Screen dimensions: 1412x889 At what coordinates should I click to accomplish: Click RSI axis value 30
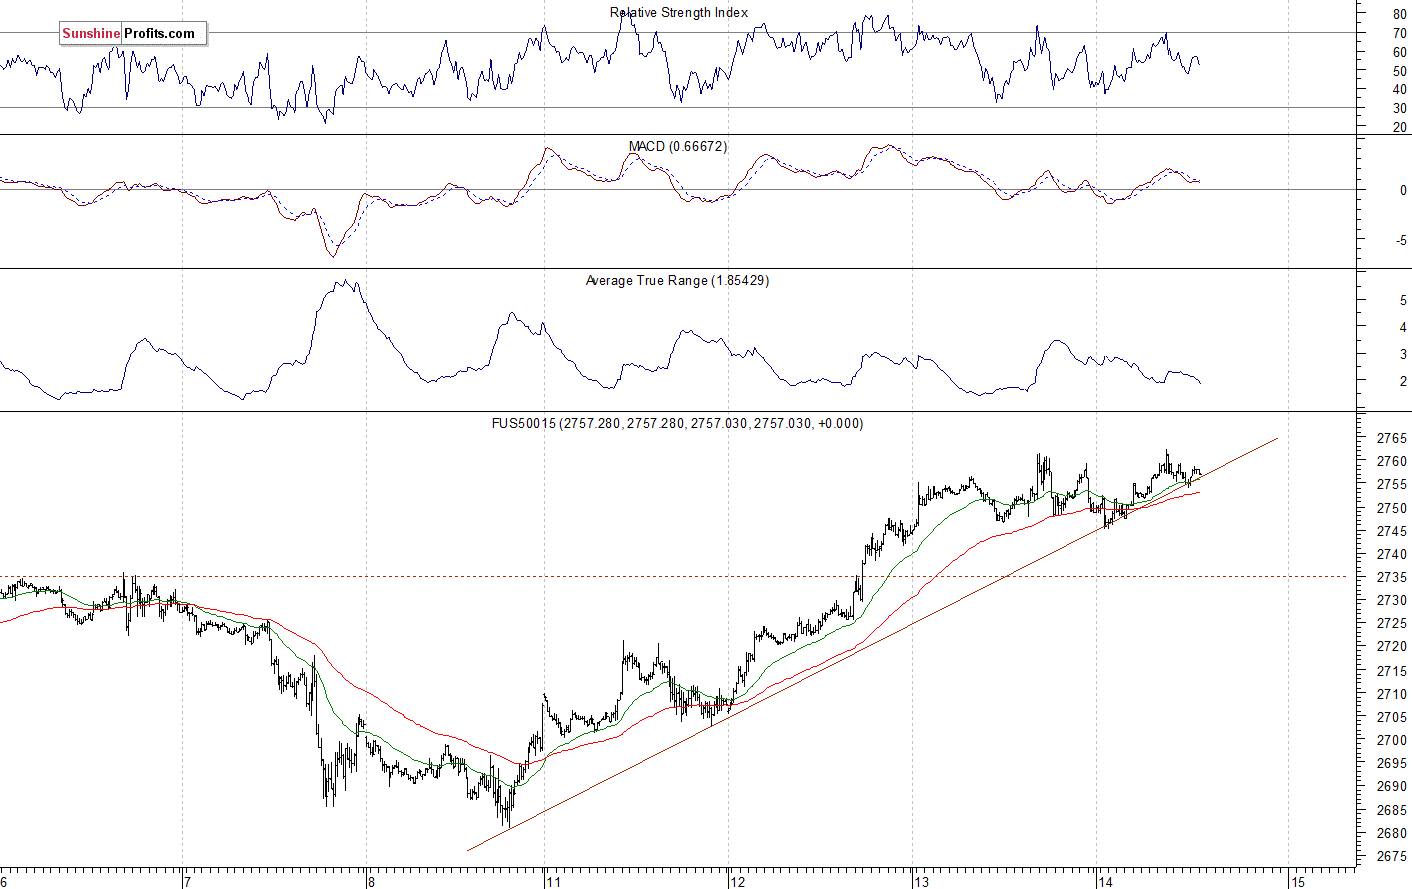pos(1399,108)
